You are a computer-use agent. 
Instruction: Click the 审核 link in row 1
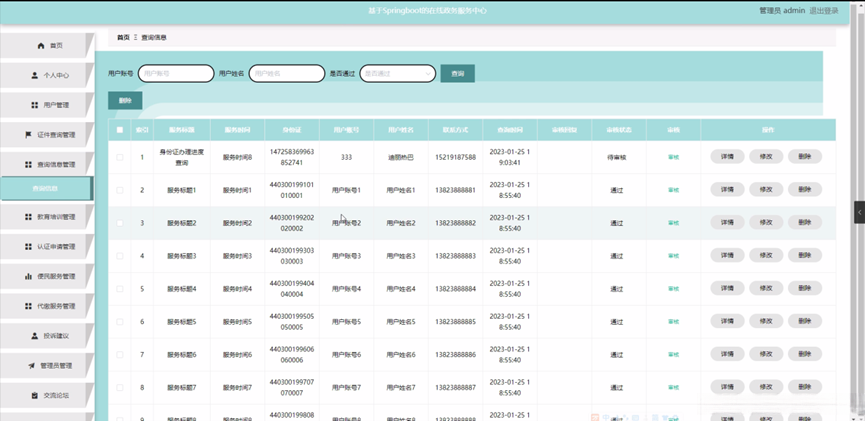(x=673, y=157)
